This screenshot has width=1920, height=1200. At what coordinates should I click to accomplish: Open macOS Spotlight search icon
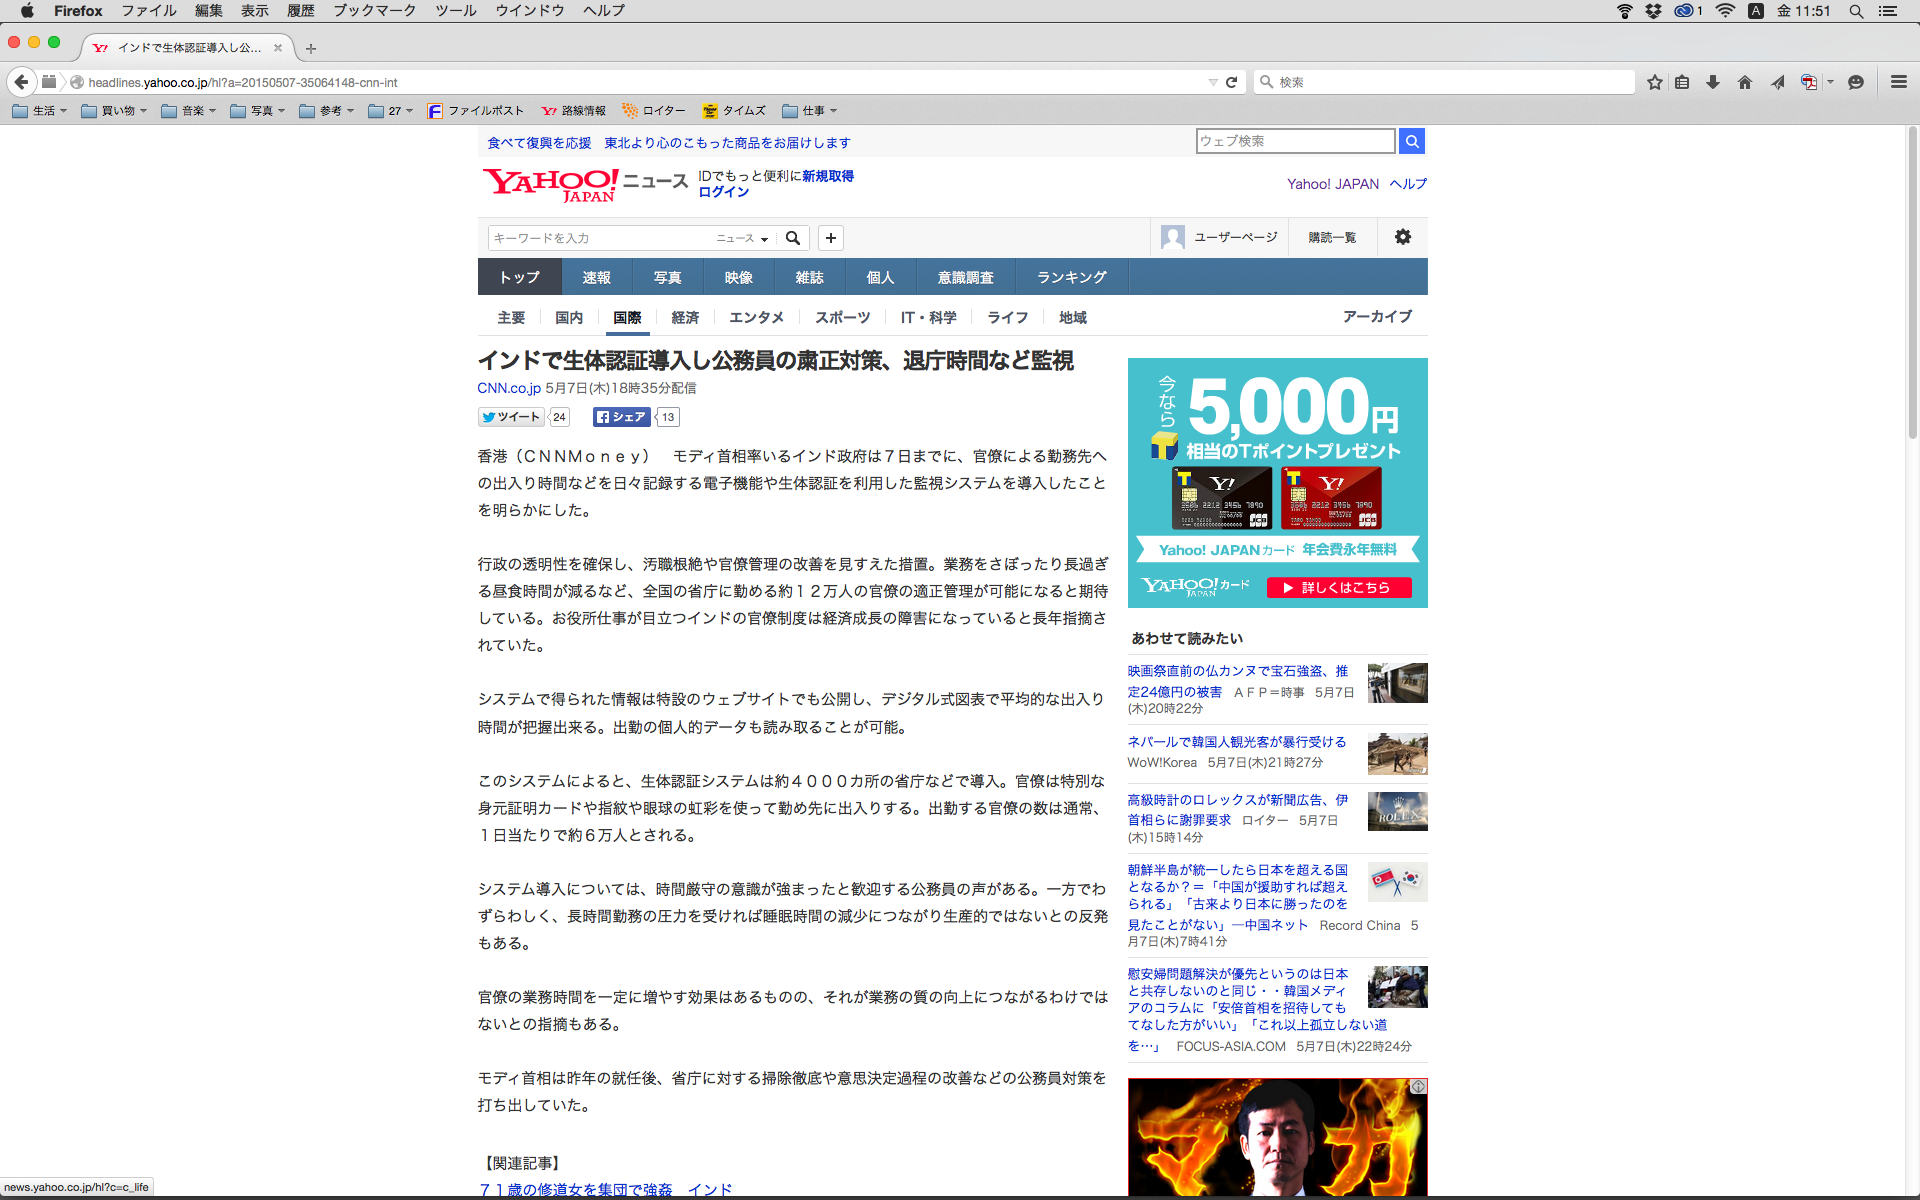tap(1856, 11)
